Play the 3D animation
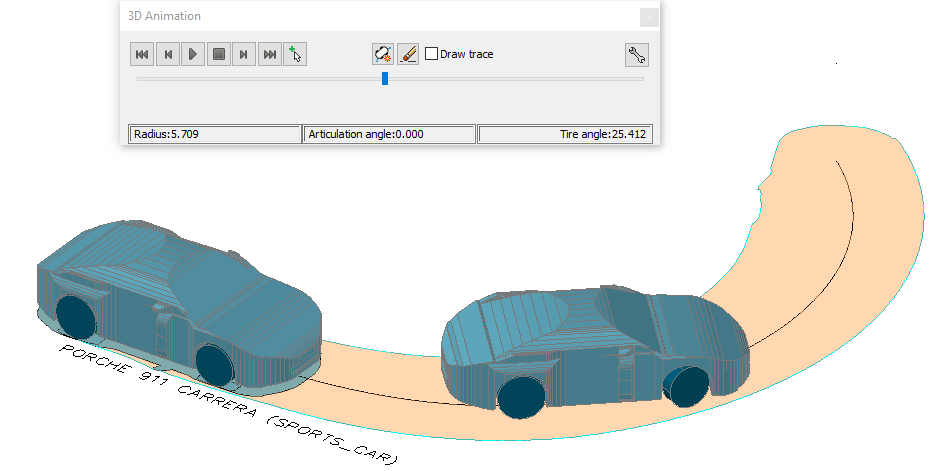The image size is (937, 471). (x=193, y=55)
